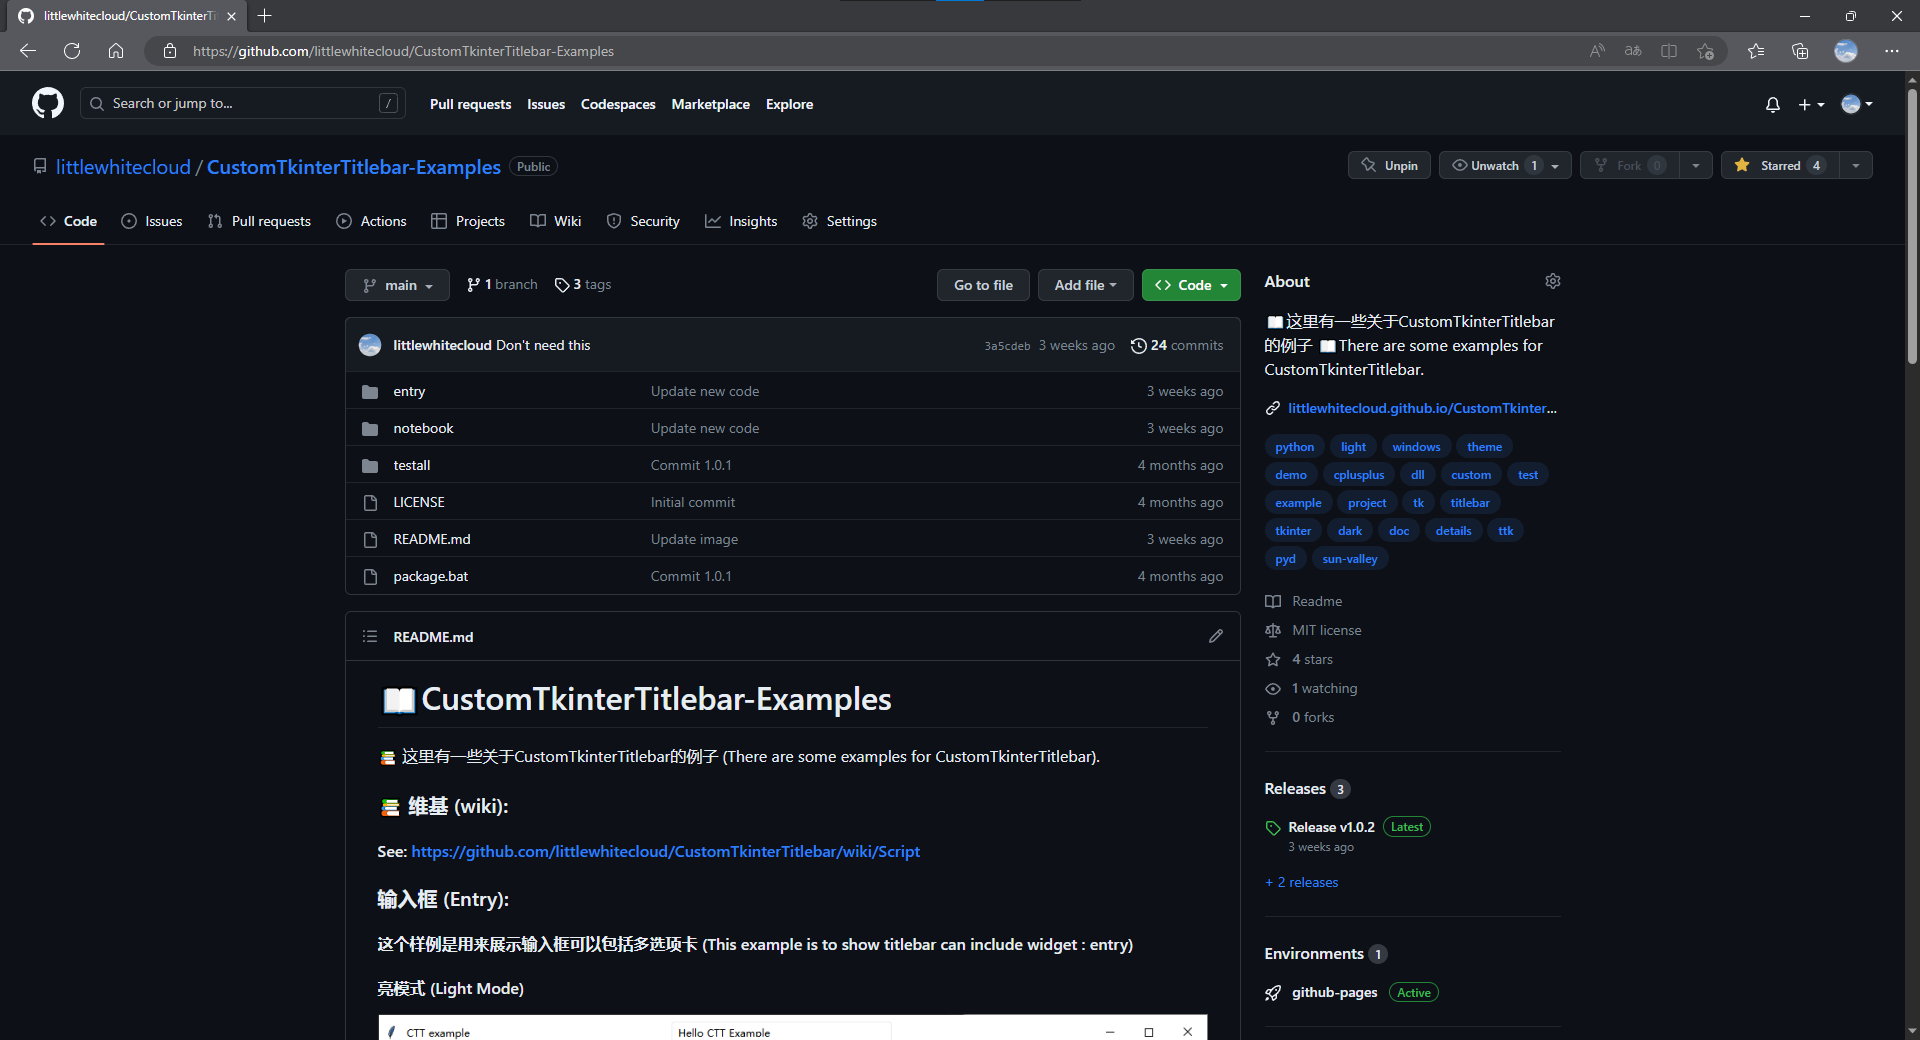
Task: Unwatch this repository
Action: point(1490,165)
